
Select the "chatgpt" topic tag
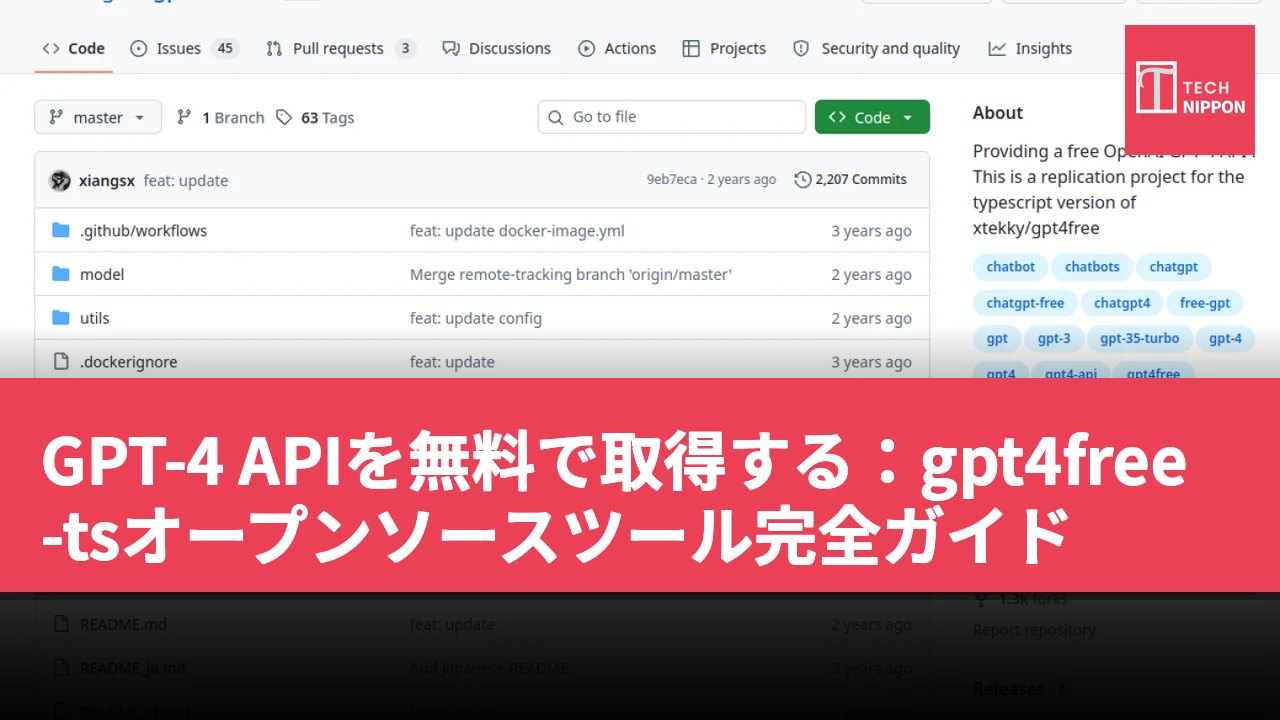coord(1174,267)
